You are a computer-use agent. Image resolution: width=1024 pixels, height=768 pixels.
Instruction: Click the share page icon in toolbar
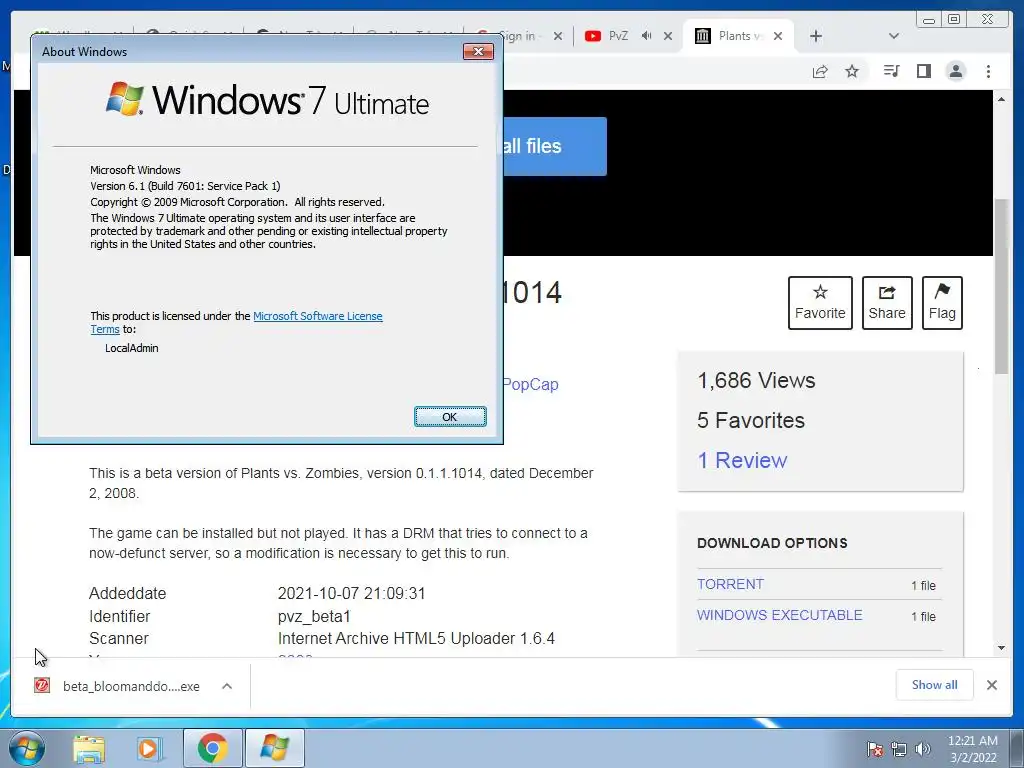[x=820, y=71]
